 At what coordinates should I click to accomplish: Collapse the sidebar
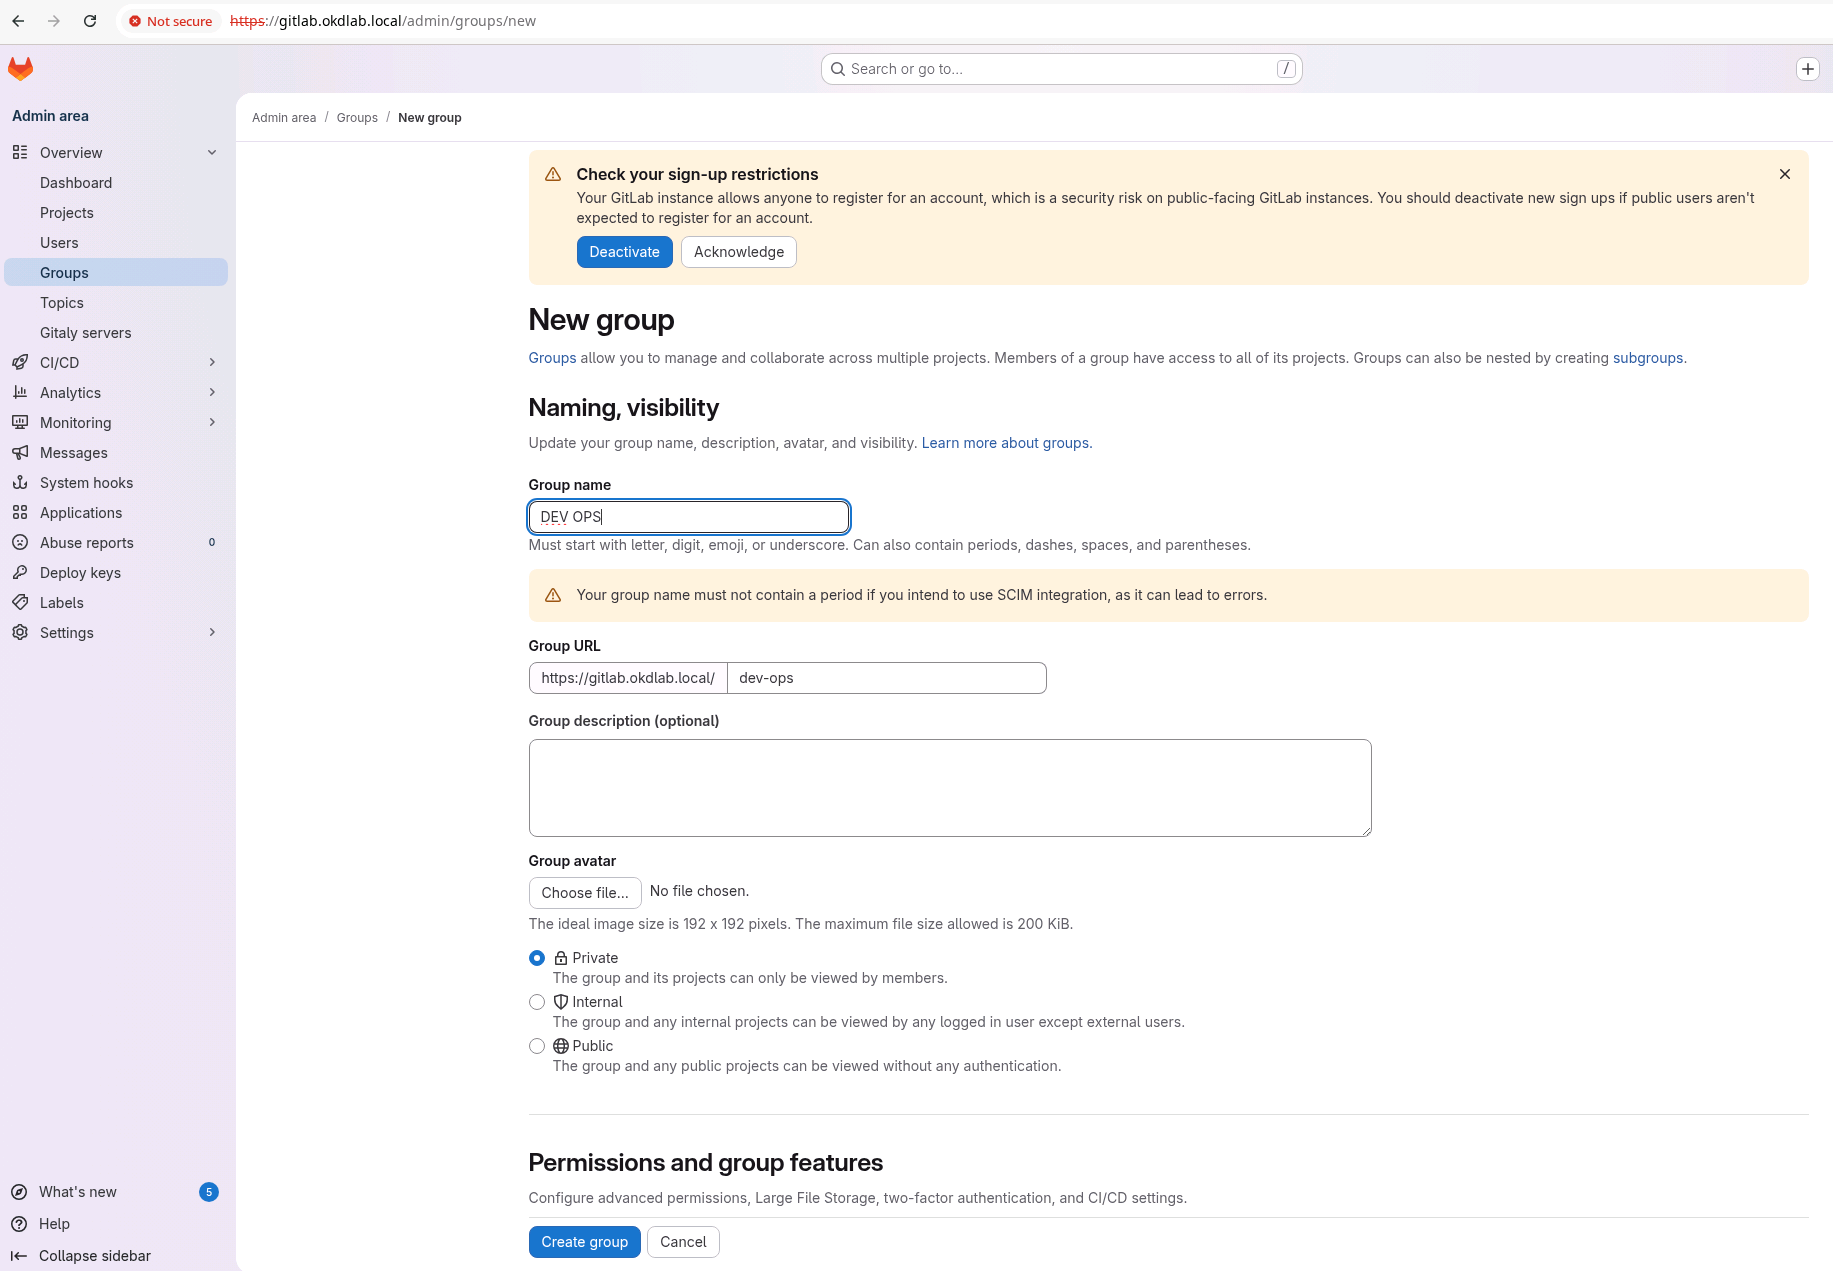pyautogui.click(x=94, y=1256)
